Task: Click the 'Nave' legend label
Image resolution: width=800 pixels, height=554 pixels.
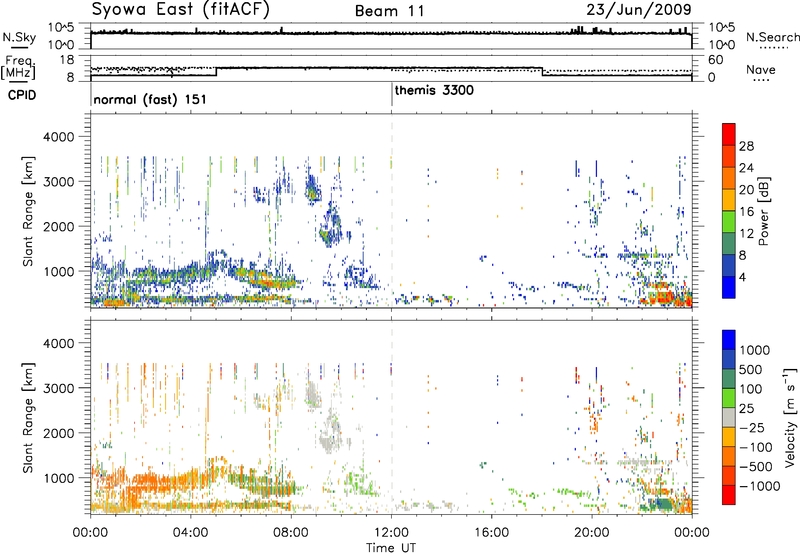Action: point(761,70)
